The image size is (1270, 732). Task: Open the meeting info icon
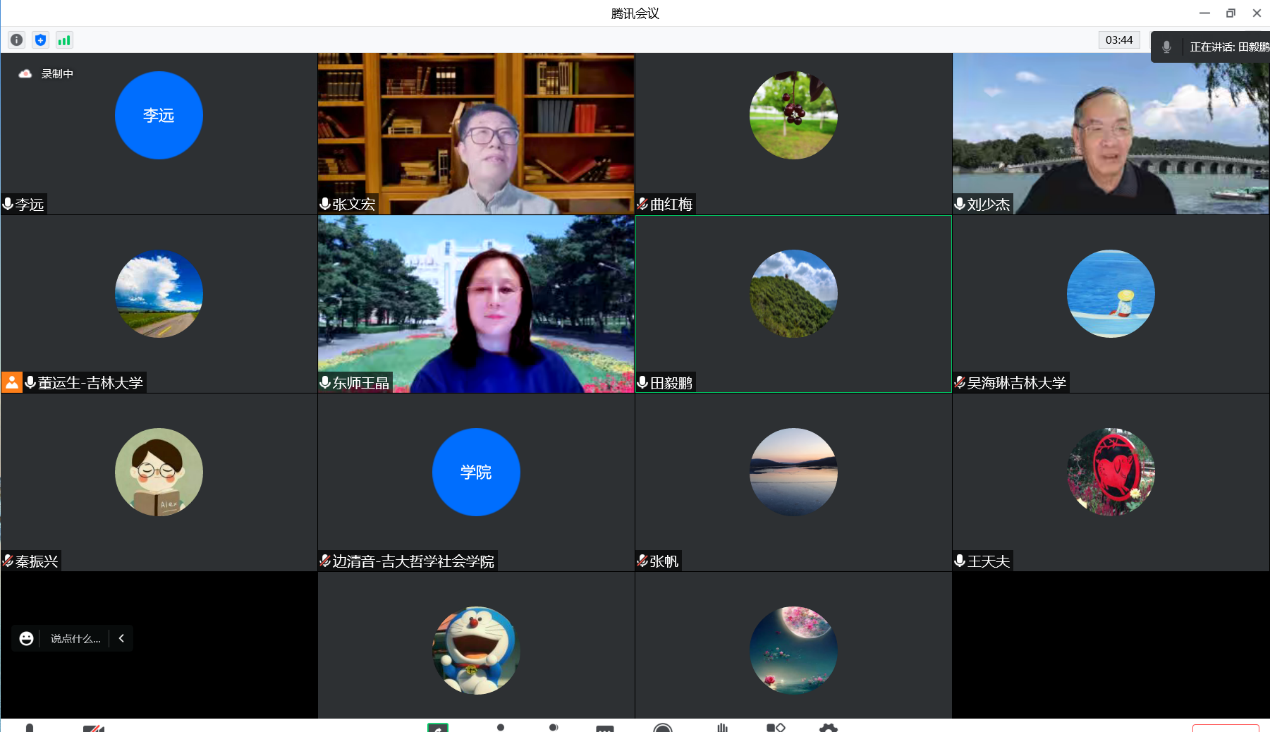point(16,40)
